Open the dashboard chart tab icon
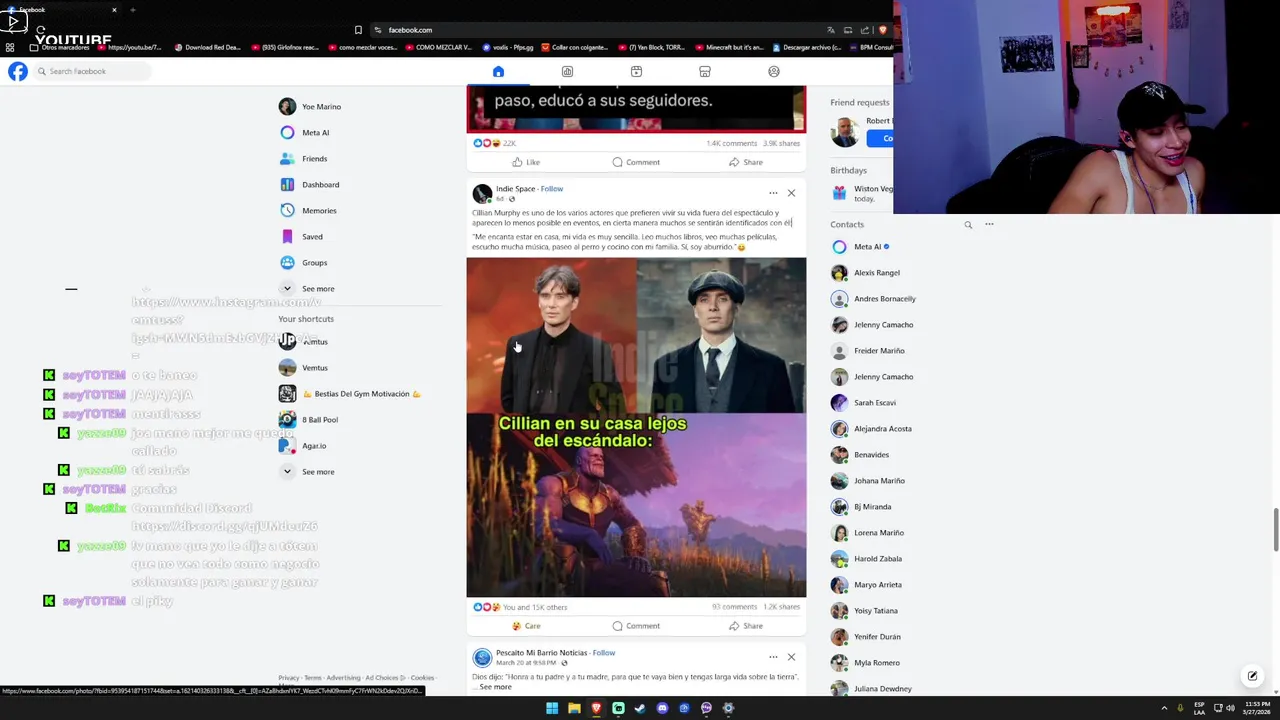The image size is (1280, 720). click(x=567, y=71)
